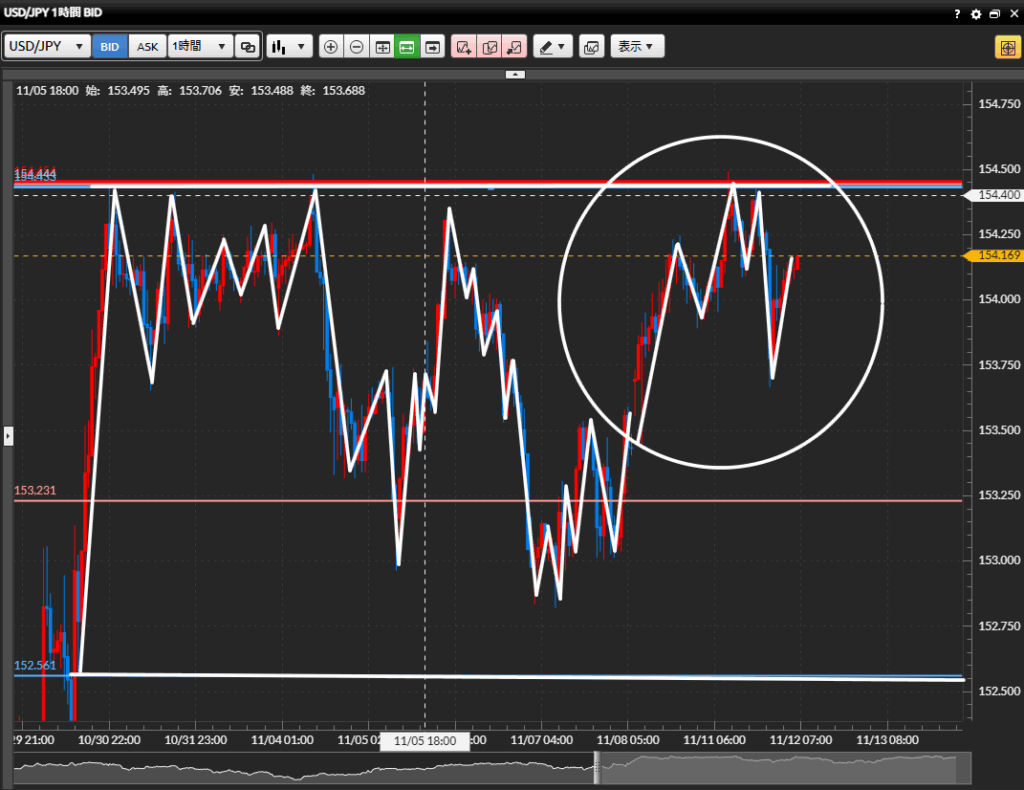The height and width of the screenshot is (790, 1024).
Task: Click the chart icon left of 表示
Action: click(591, 47)
